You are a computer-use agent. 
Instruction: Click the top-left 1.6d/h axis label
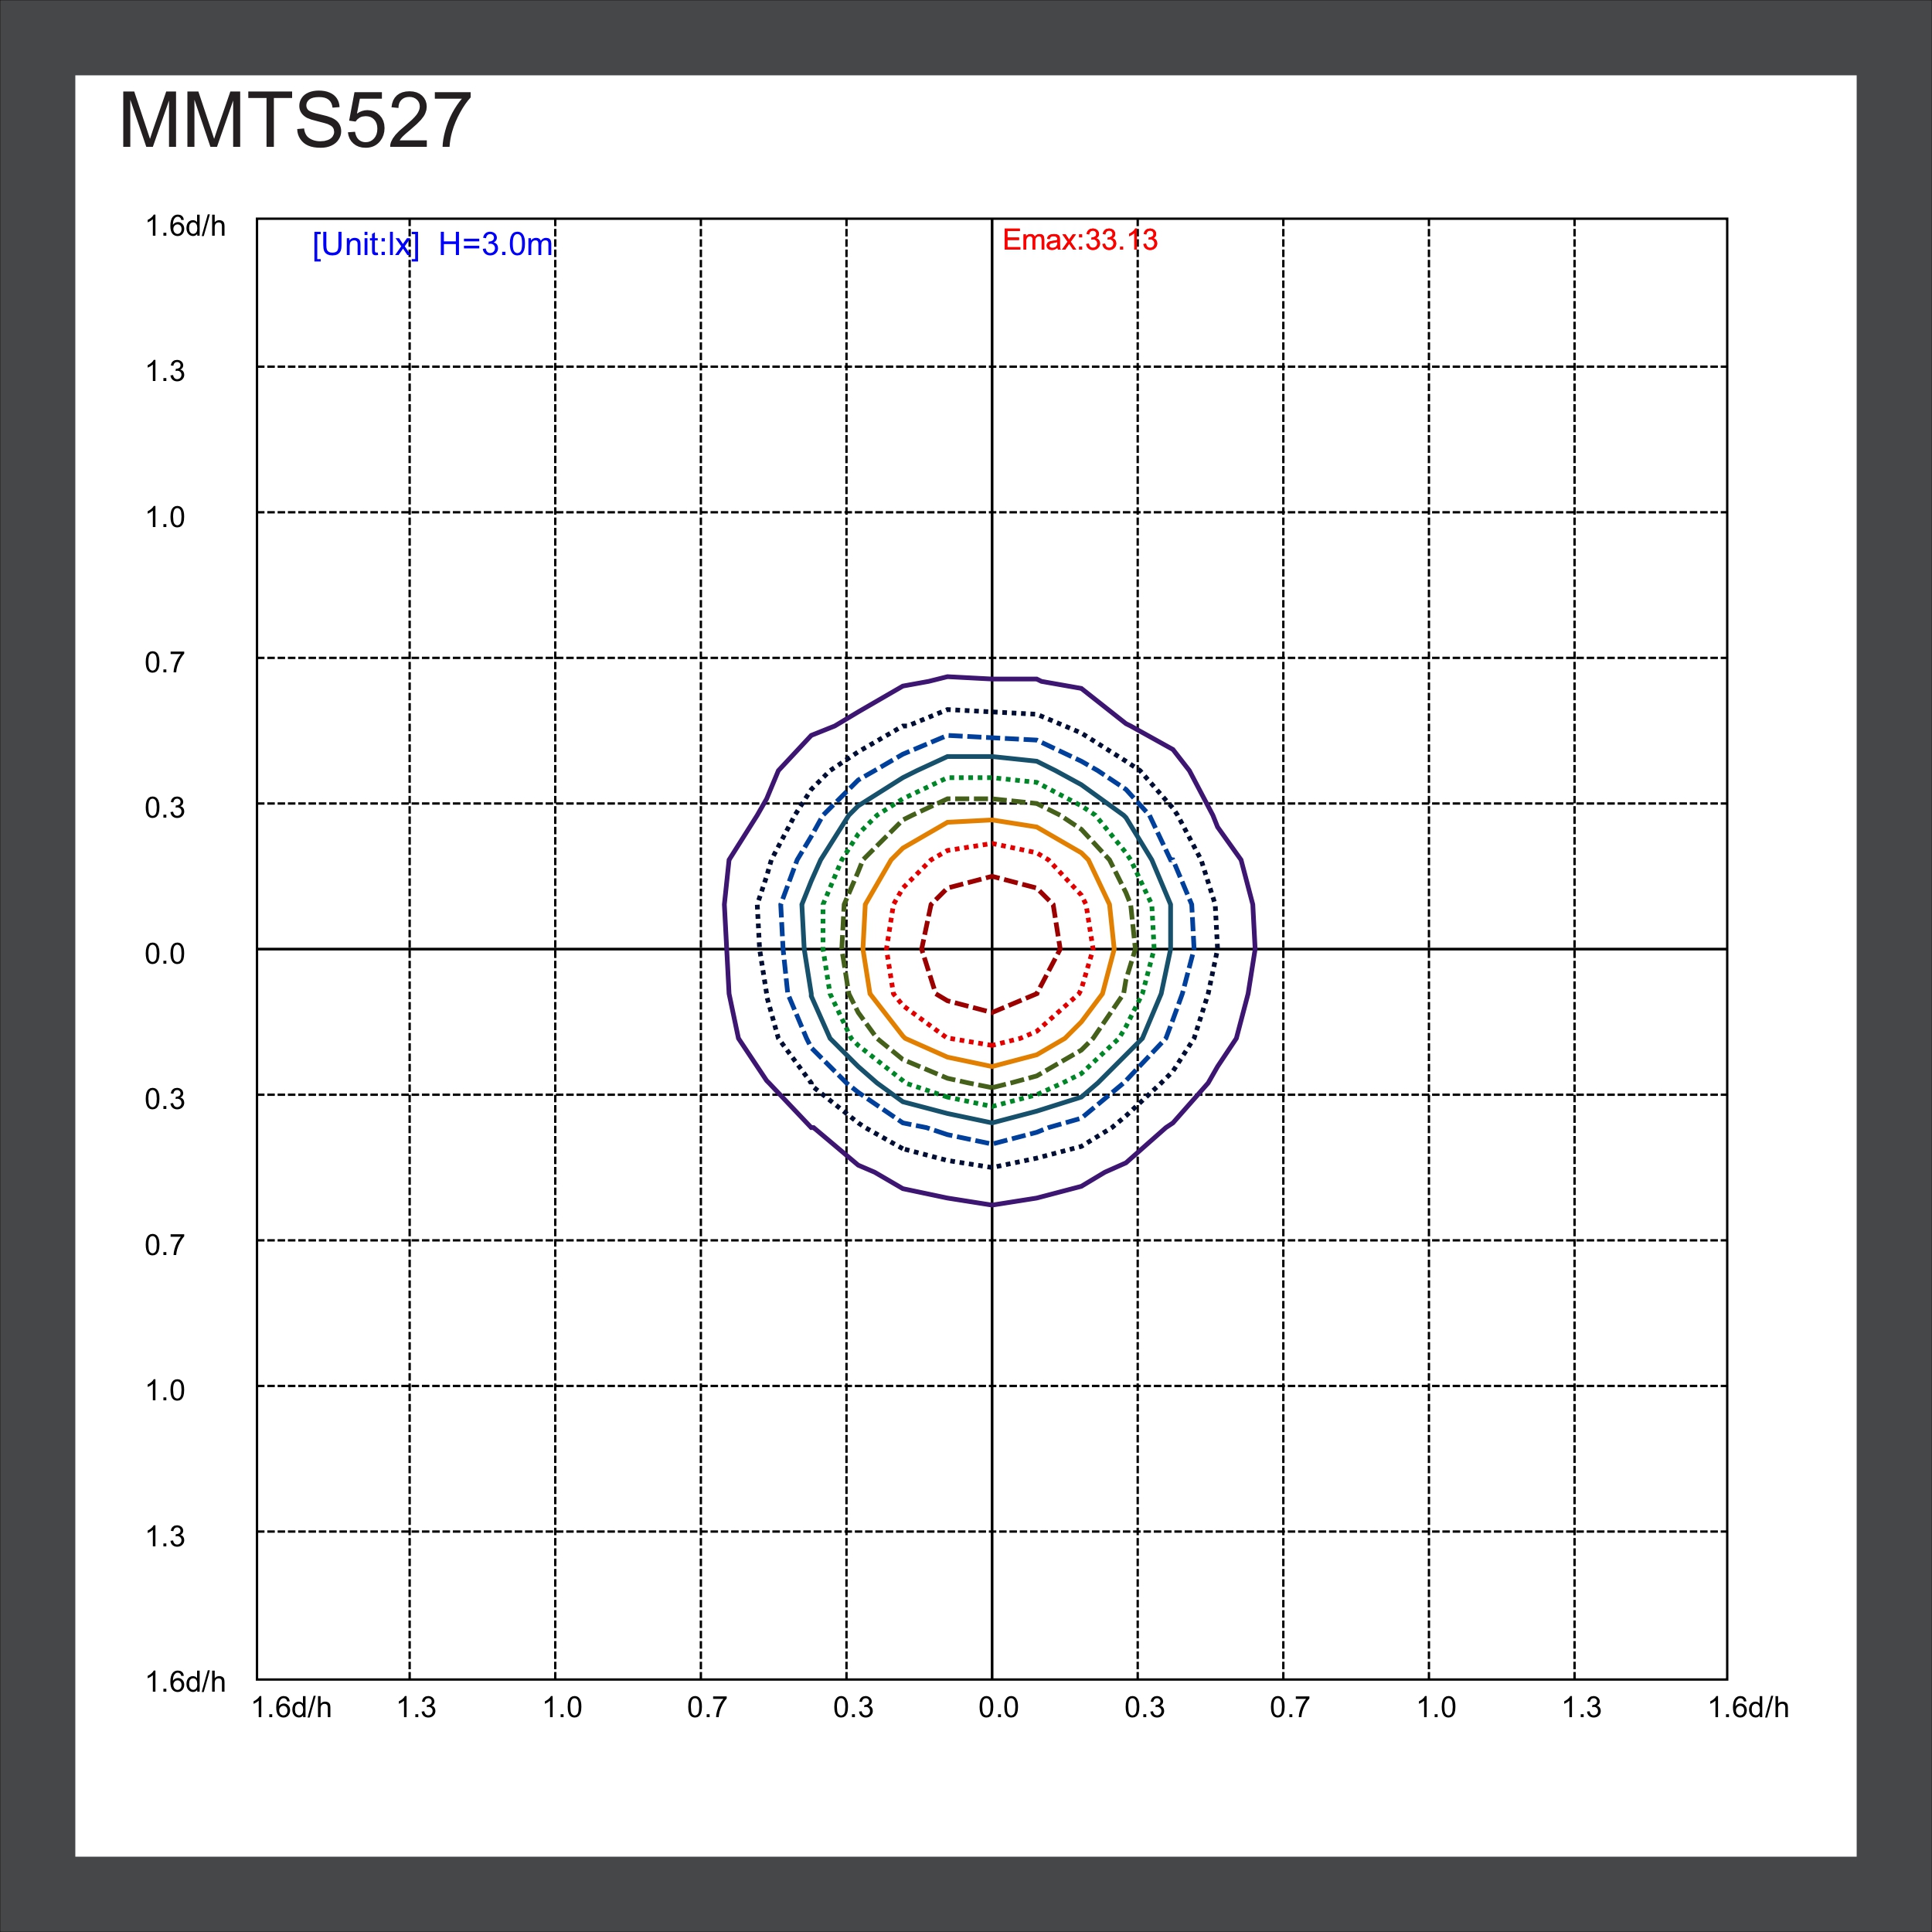[186, 226]
